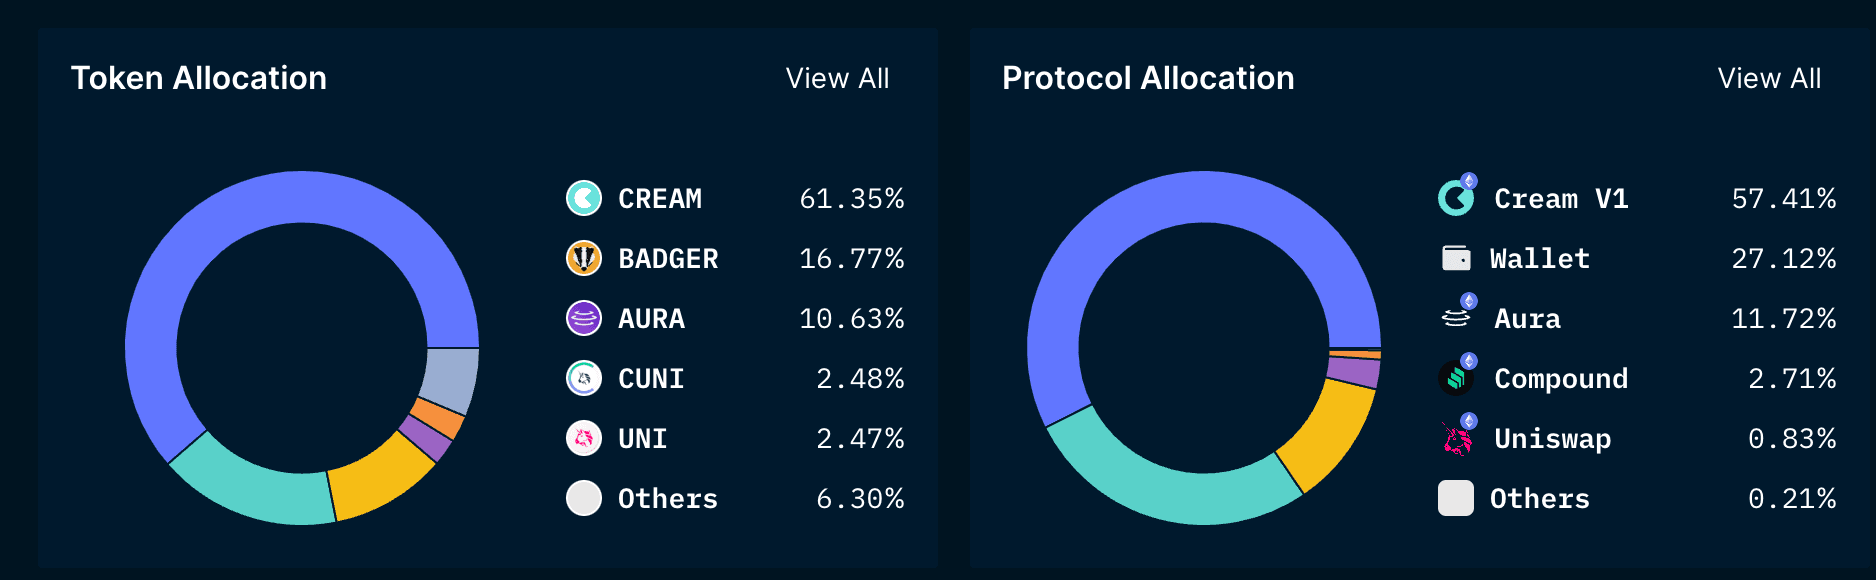Click the Uniswap protocol icon
The width and height of the screenshot is (1876, 580).
coord(1458,438)
